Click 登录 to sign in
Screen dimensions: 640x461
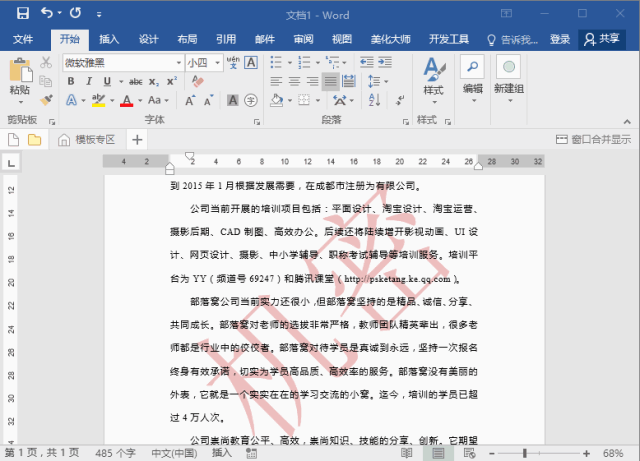560,39
